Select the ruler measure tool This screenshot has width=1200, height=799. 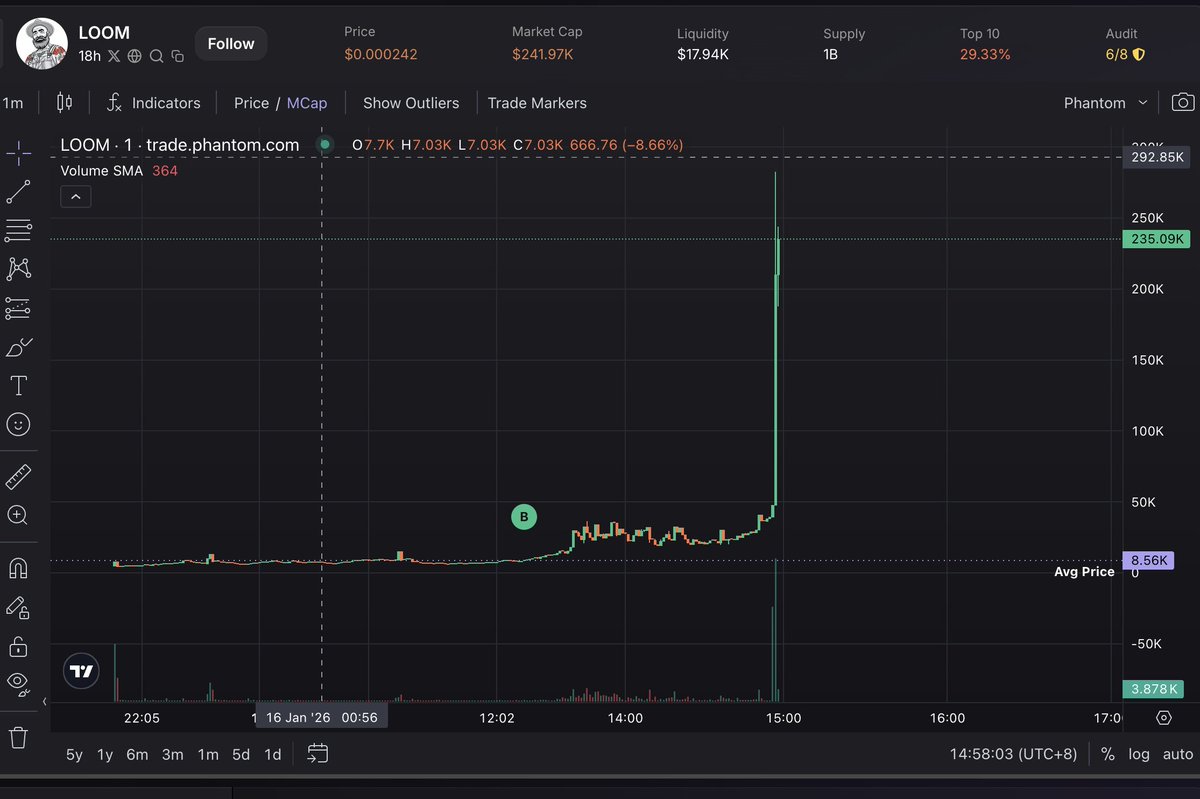pos(18,477)
